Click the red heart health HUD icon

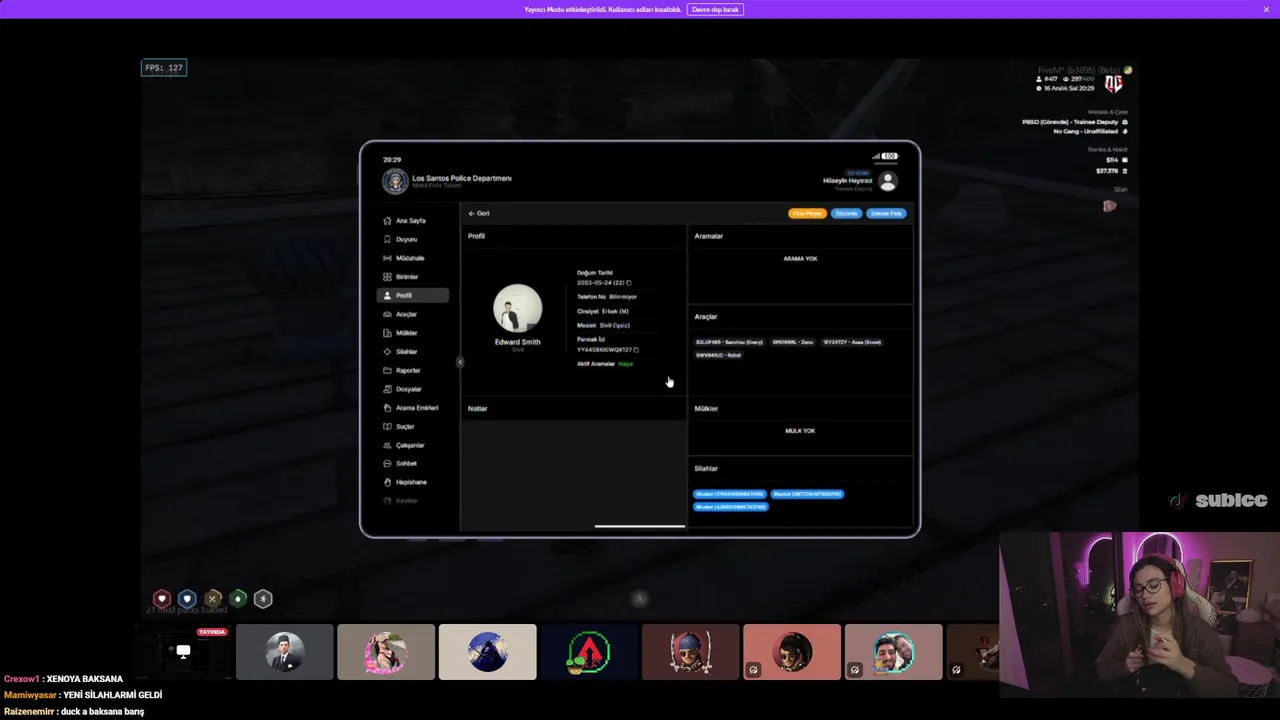[162, 599]
